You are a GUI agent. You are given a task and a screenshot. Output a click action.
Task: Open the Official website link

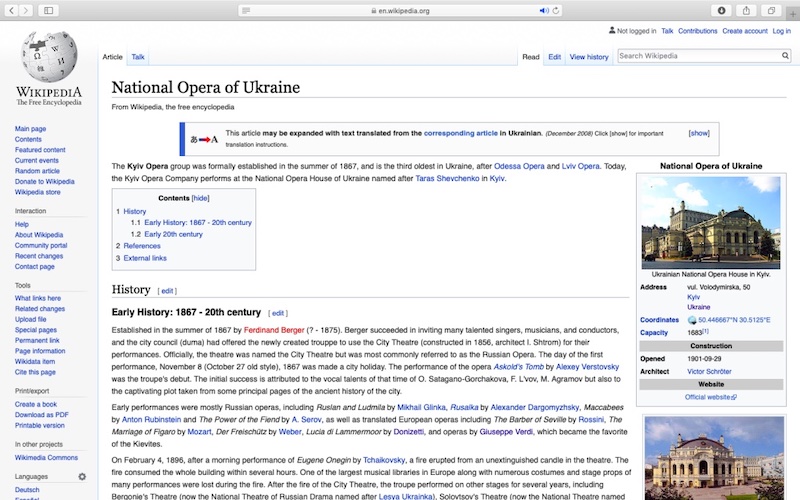point(710,397)
